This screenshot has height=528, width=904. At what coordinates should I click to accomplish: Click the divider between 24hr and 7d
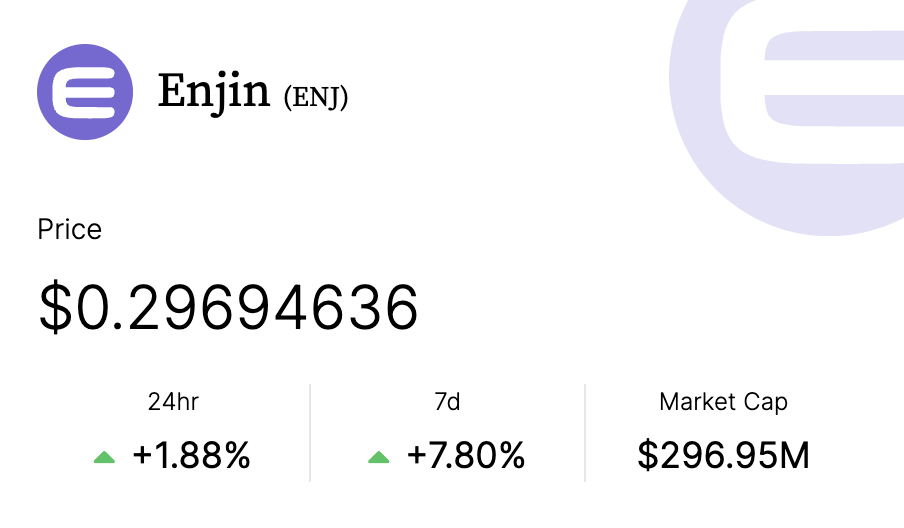click(x=310, y=433)
